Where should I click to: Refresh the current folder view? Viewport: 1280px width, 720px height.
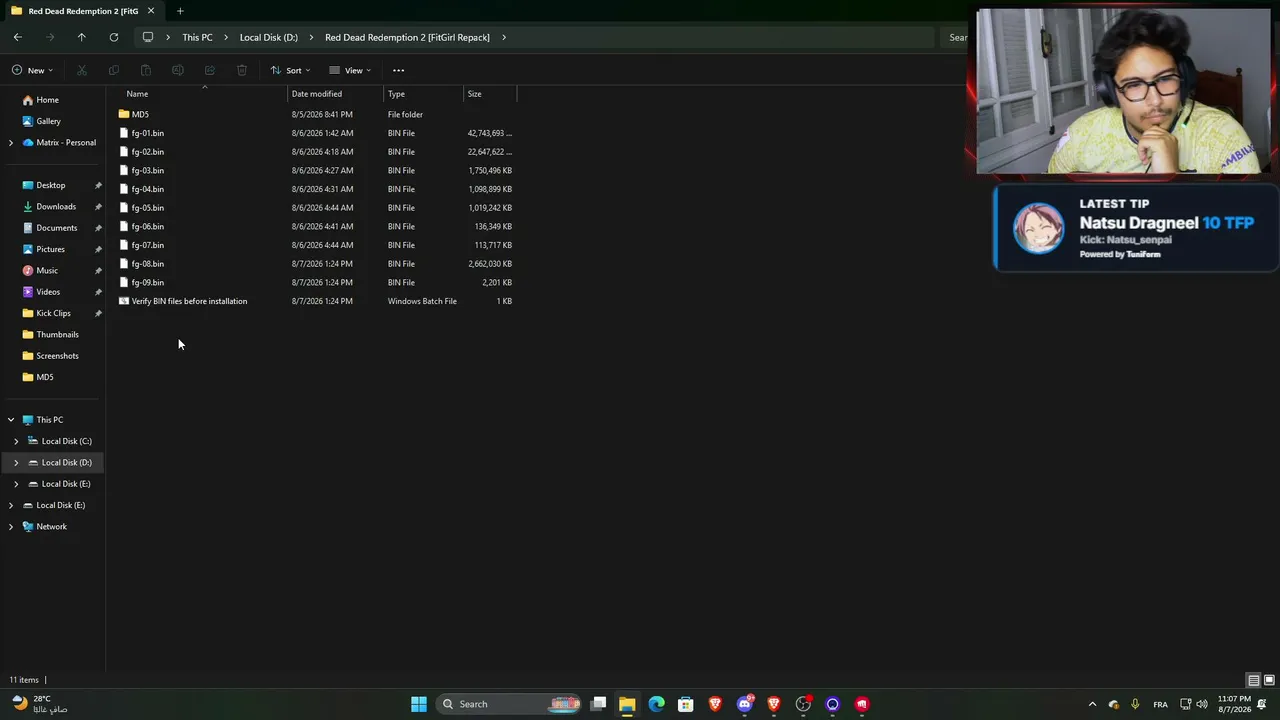(x=114, y=37)
